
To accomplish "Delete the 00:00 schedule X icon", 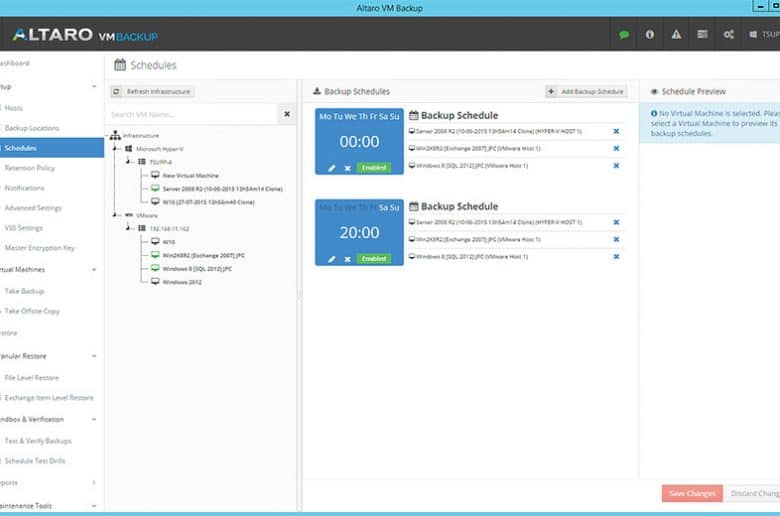I will (348, 168).
